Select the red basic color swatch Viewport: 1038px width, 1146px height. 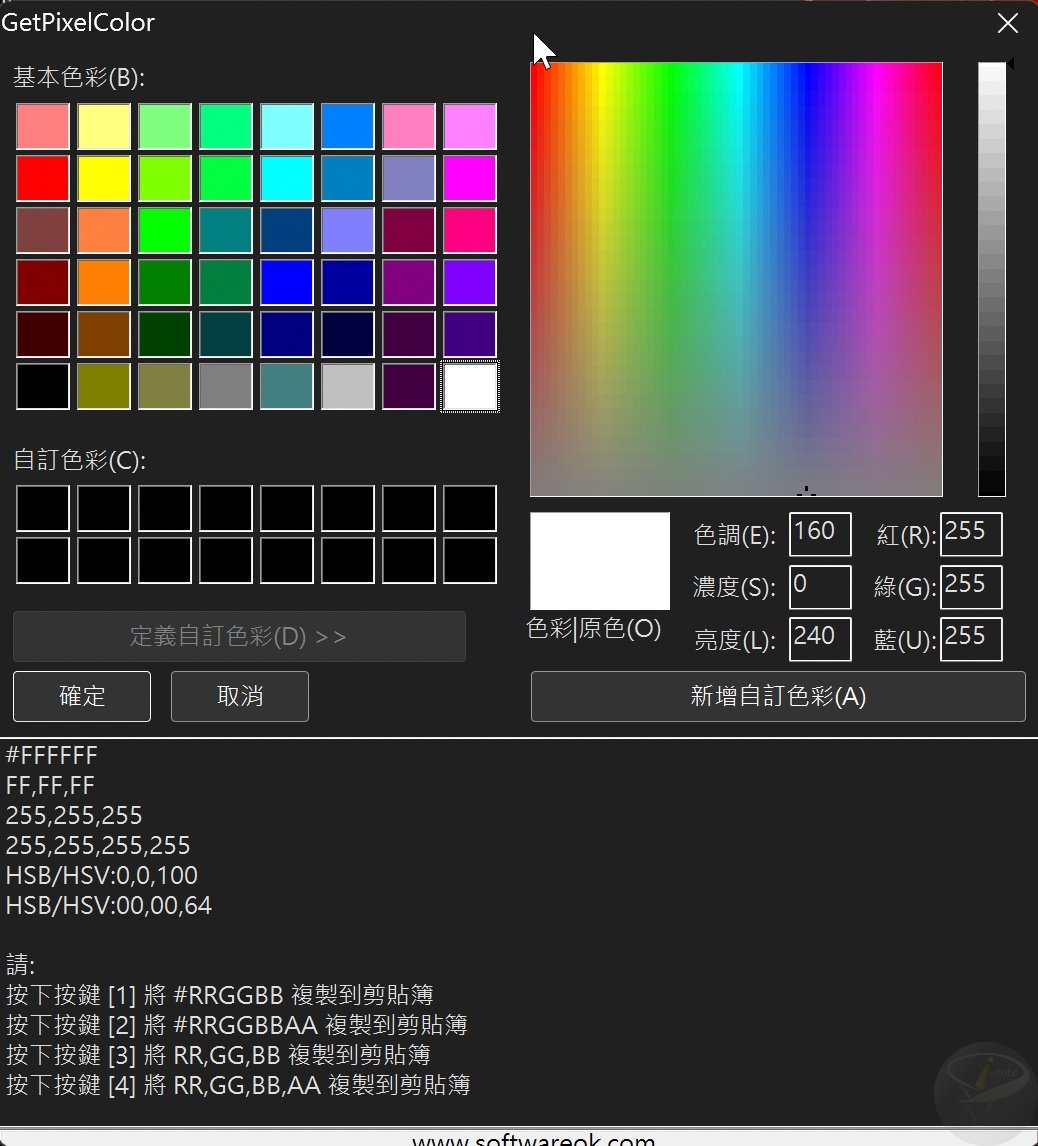[43, 178]
